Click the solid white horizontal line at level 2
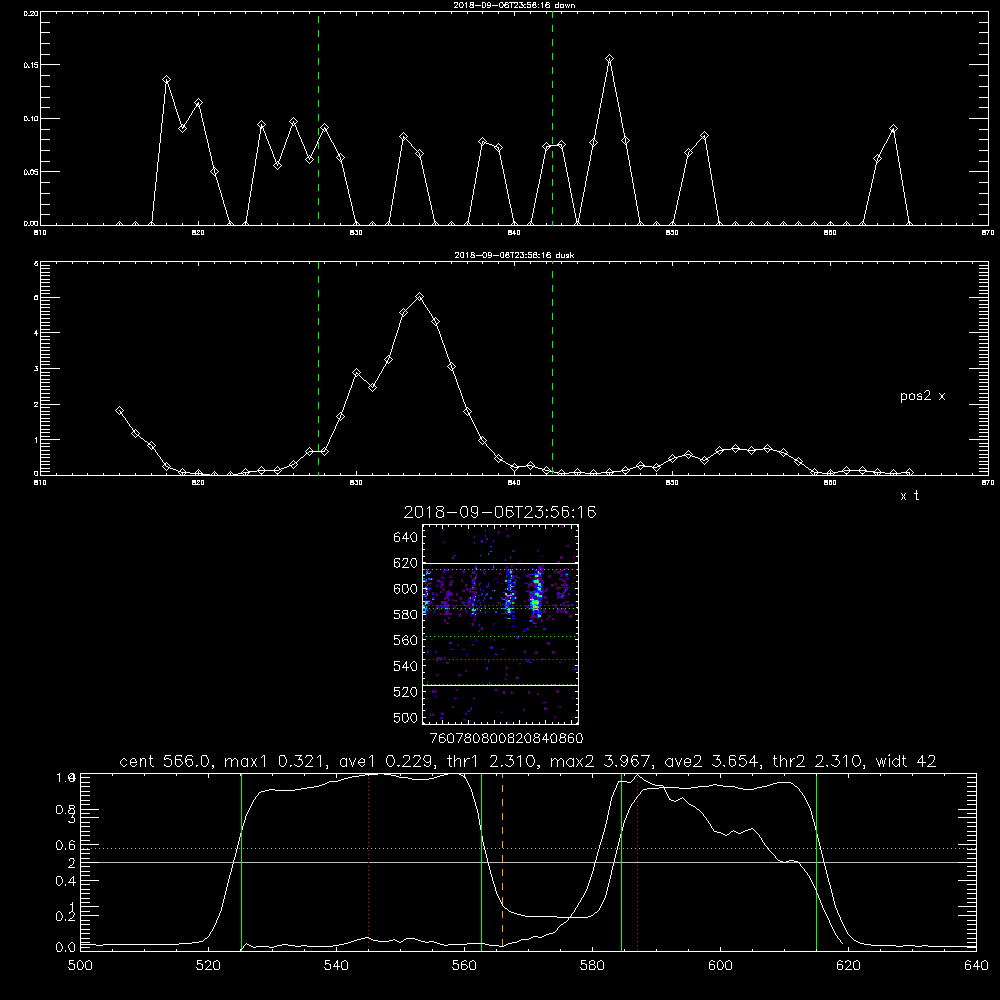Image resolution: width=1000 pixels, height=1000 pixels. tap(528, 862)
